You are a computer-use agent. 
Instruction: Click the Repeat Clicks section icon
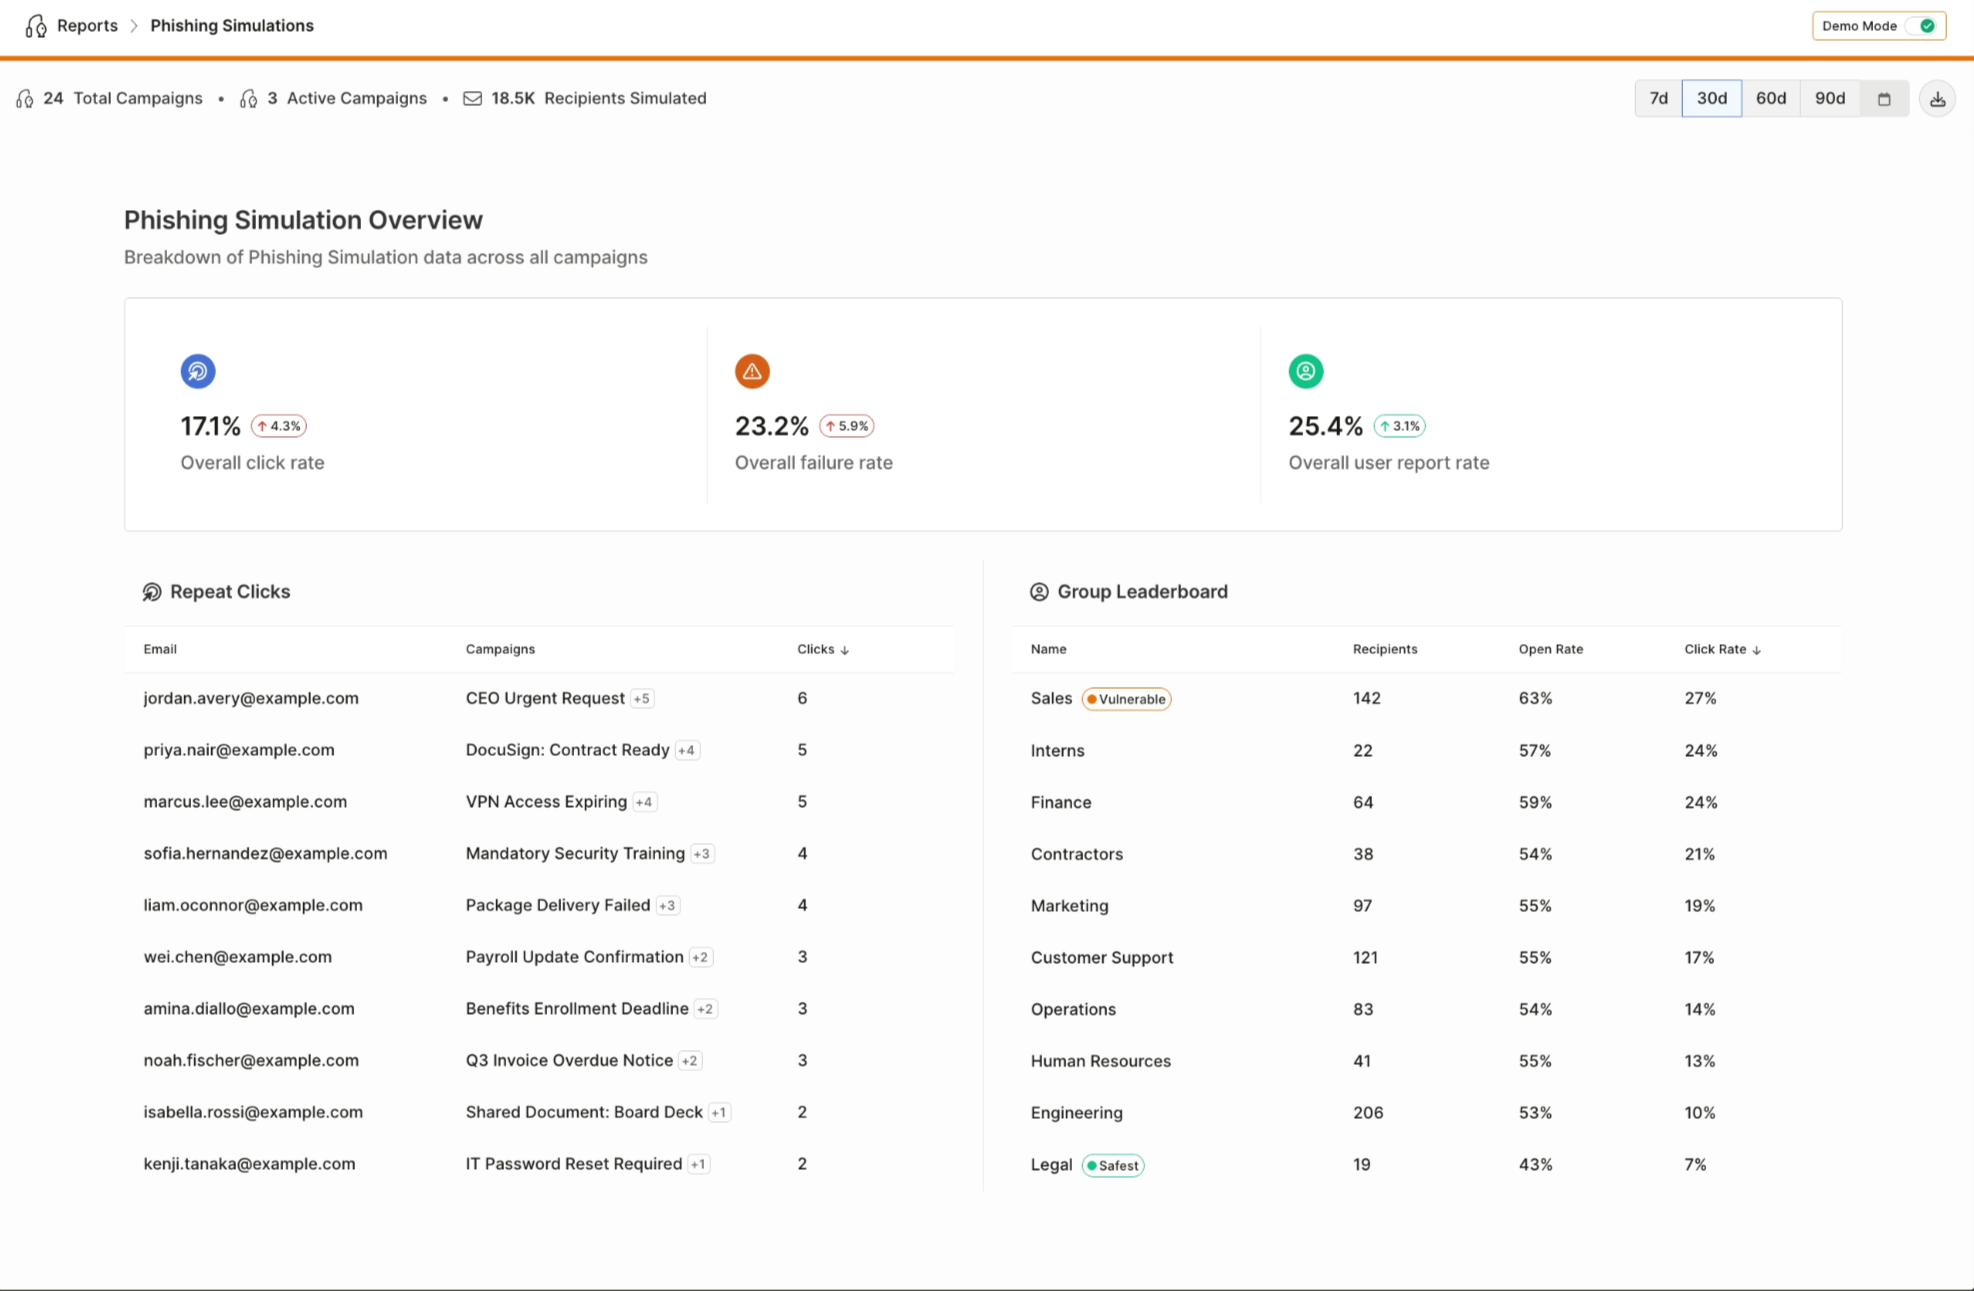152,592
